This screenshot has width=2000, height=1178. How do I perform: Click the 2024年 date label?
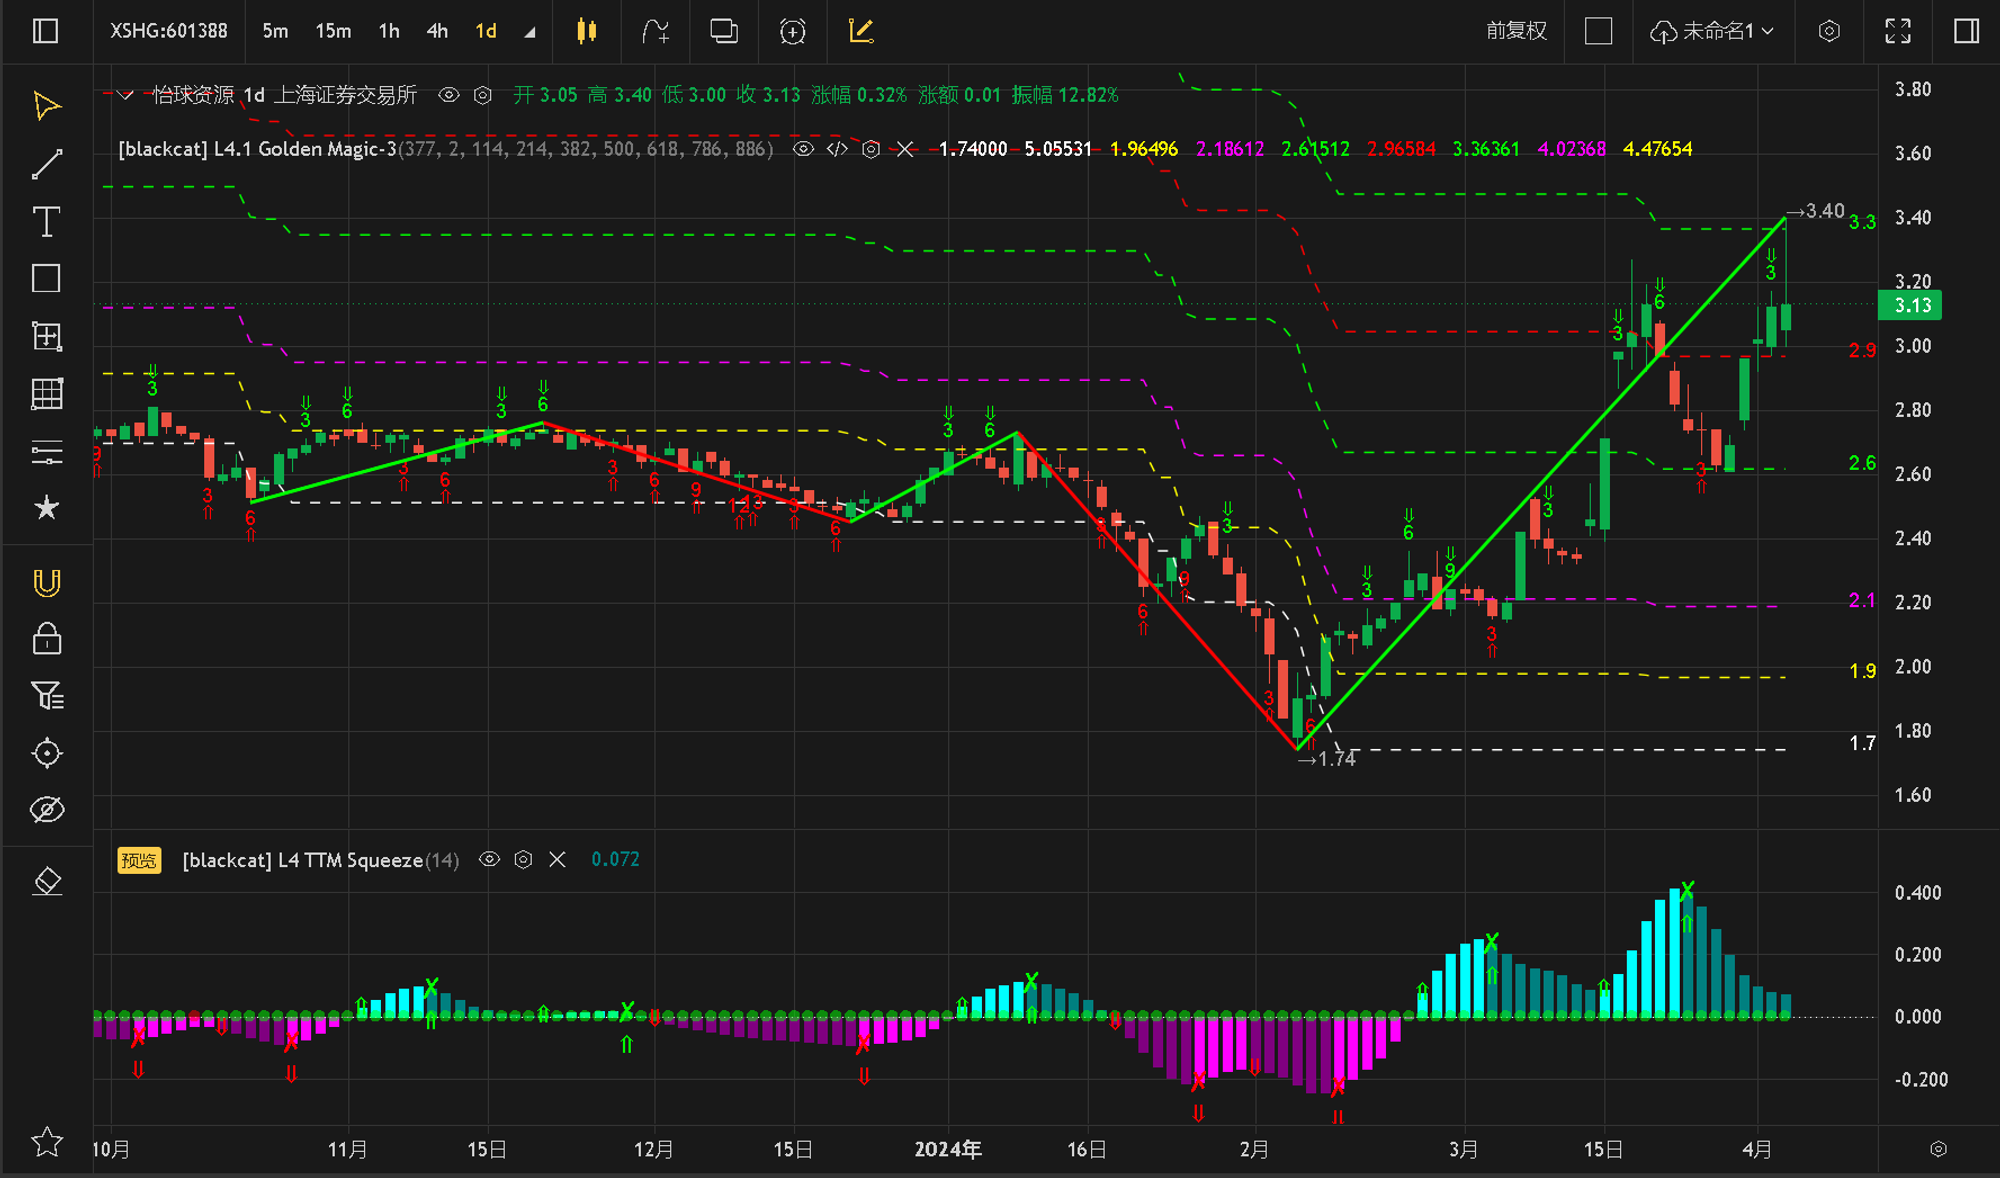(948, 1149)
